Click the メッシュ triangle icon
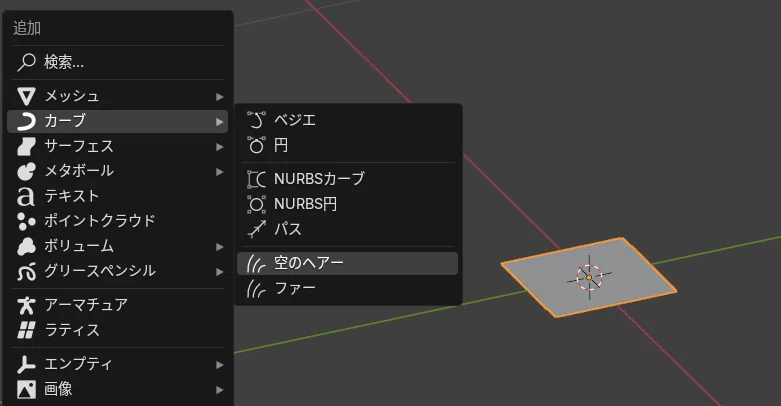Screen dimensions: 781x406 26,96
